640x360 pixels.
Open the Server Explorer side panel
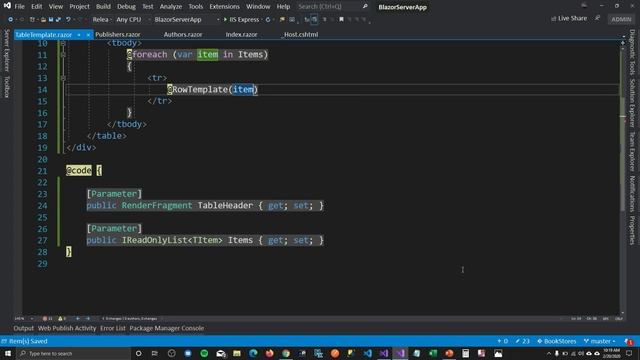click(x=7, y=50)
